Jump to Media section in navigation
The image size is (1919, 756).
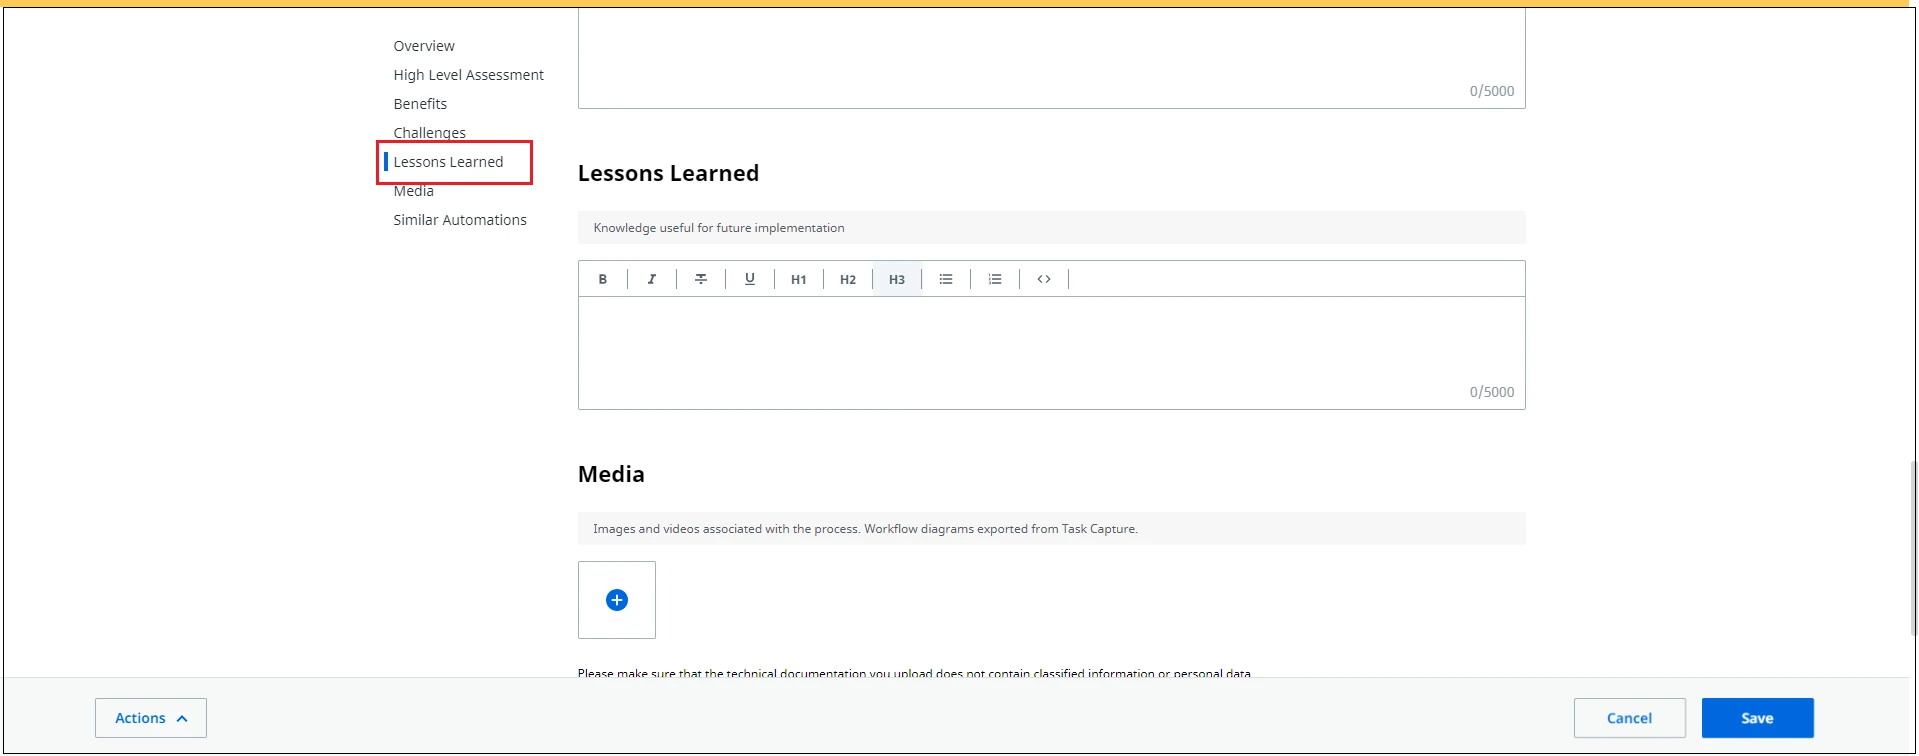pyautogui.click(x=414, y=191)
